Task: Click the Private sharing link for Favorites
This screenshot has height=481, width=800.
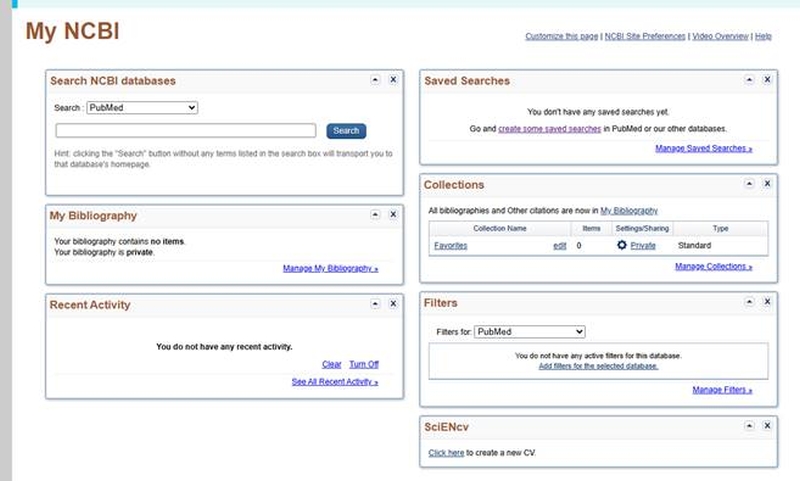Action: click(643, 246)
